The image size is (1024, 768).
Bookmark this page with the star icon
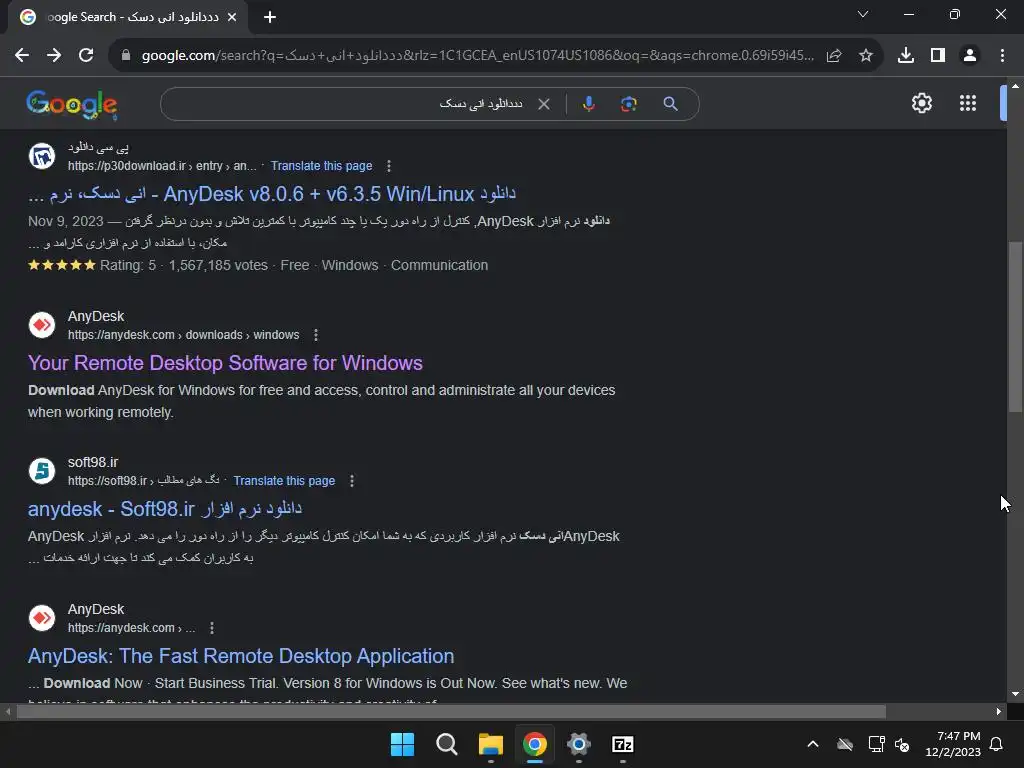[866, 56]
